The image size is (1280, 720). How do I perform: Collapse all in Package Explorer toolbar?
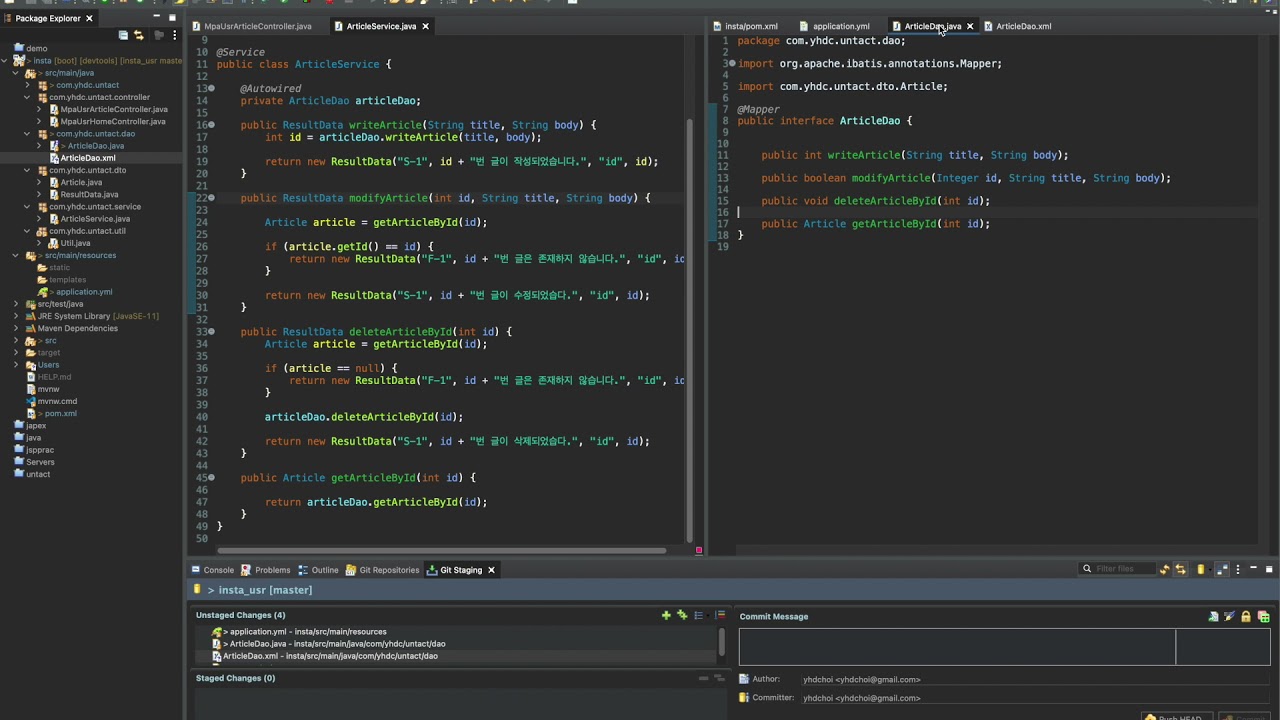(x=123, y=35)
